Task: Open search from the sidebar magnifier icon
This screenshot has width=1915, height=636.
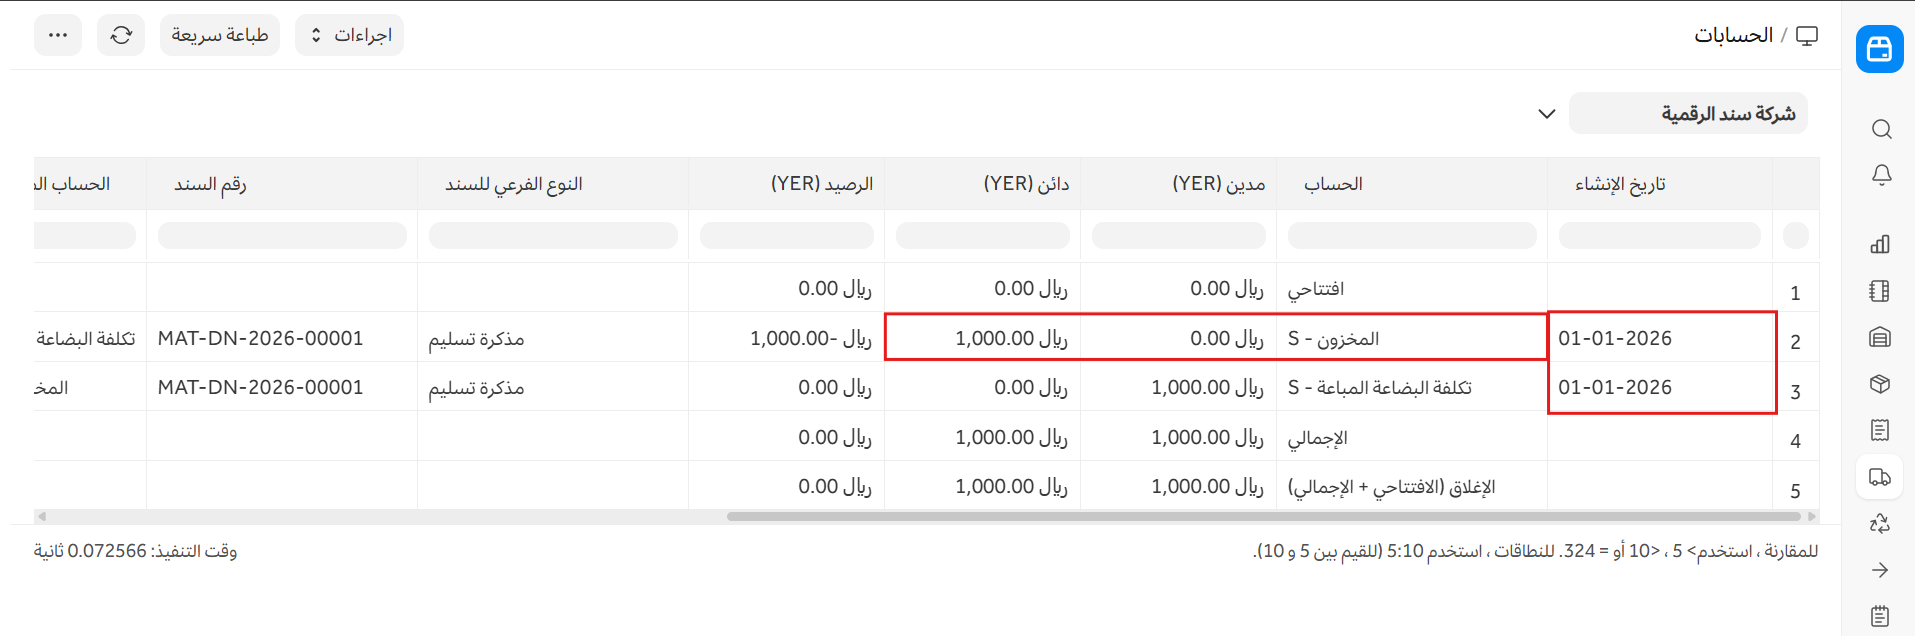Action: coord(1880,129)
